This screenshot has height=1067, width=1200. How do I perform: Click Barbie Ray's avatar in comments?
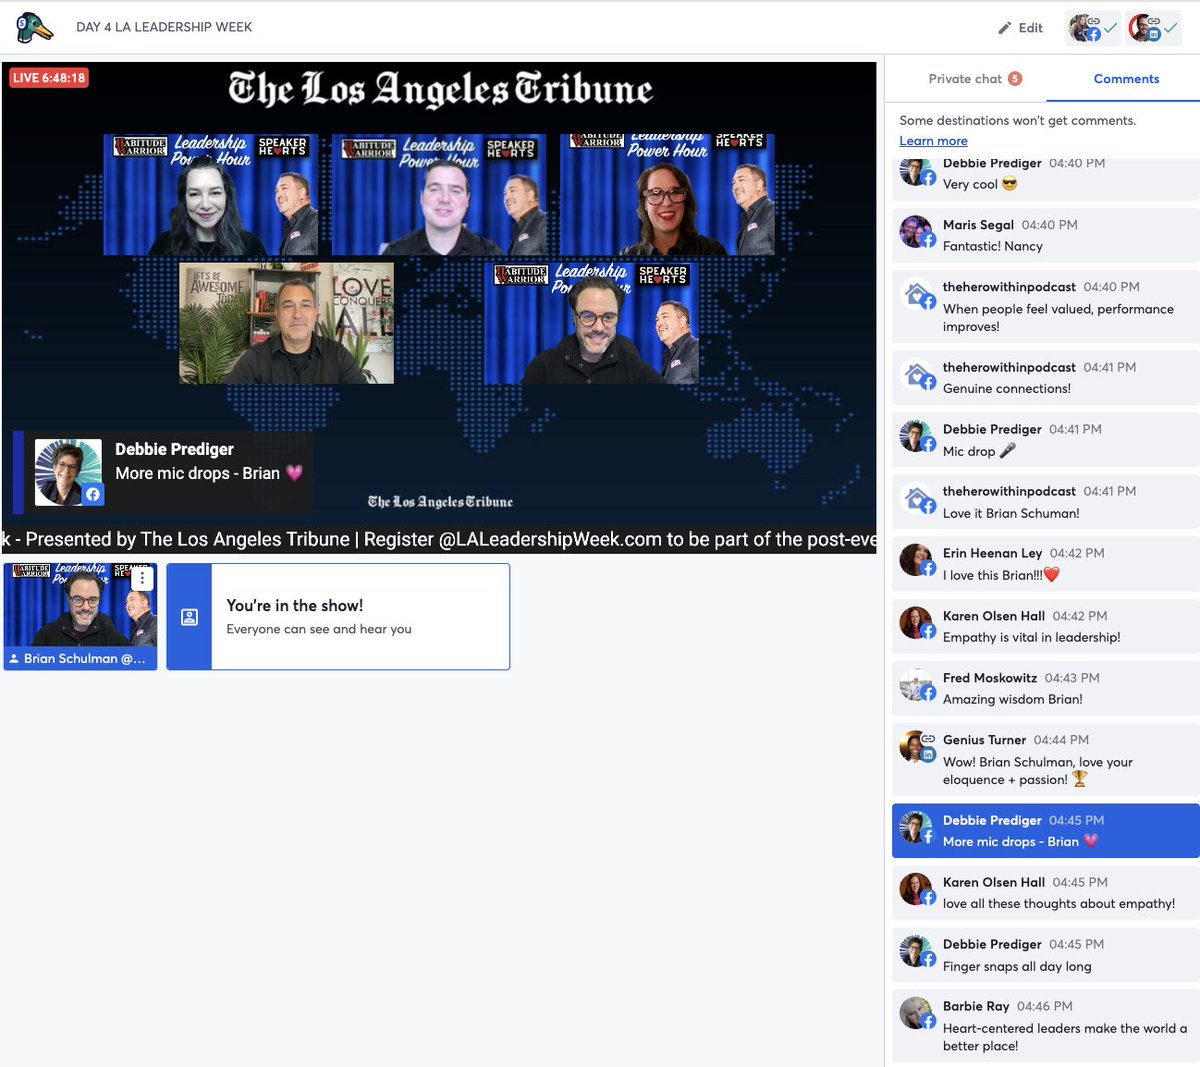pyautogui.click(x=916, y=1013)
